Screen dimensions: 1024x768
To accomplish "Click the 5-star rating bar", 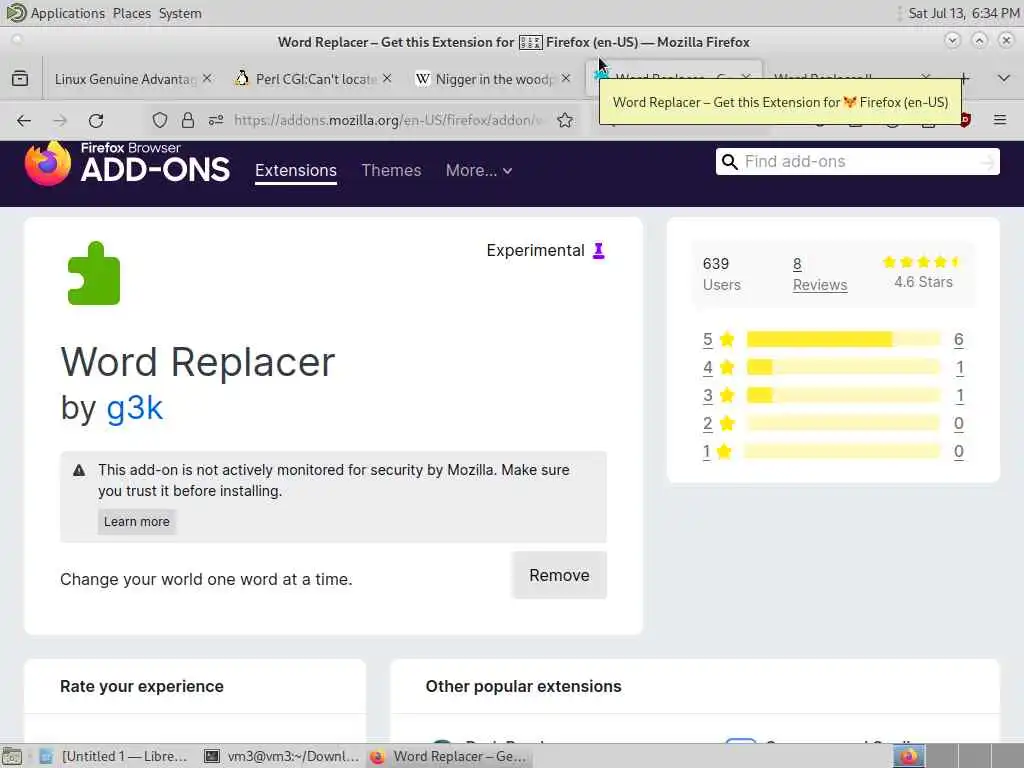I will click(843, 339).
